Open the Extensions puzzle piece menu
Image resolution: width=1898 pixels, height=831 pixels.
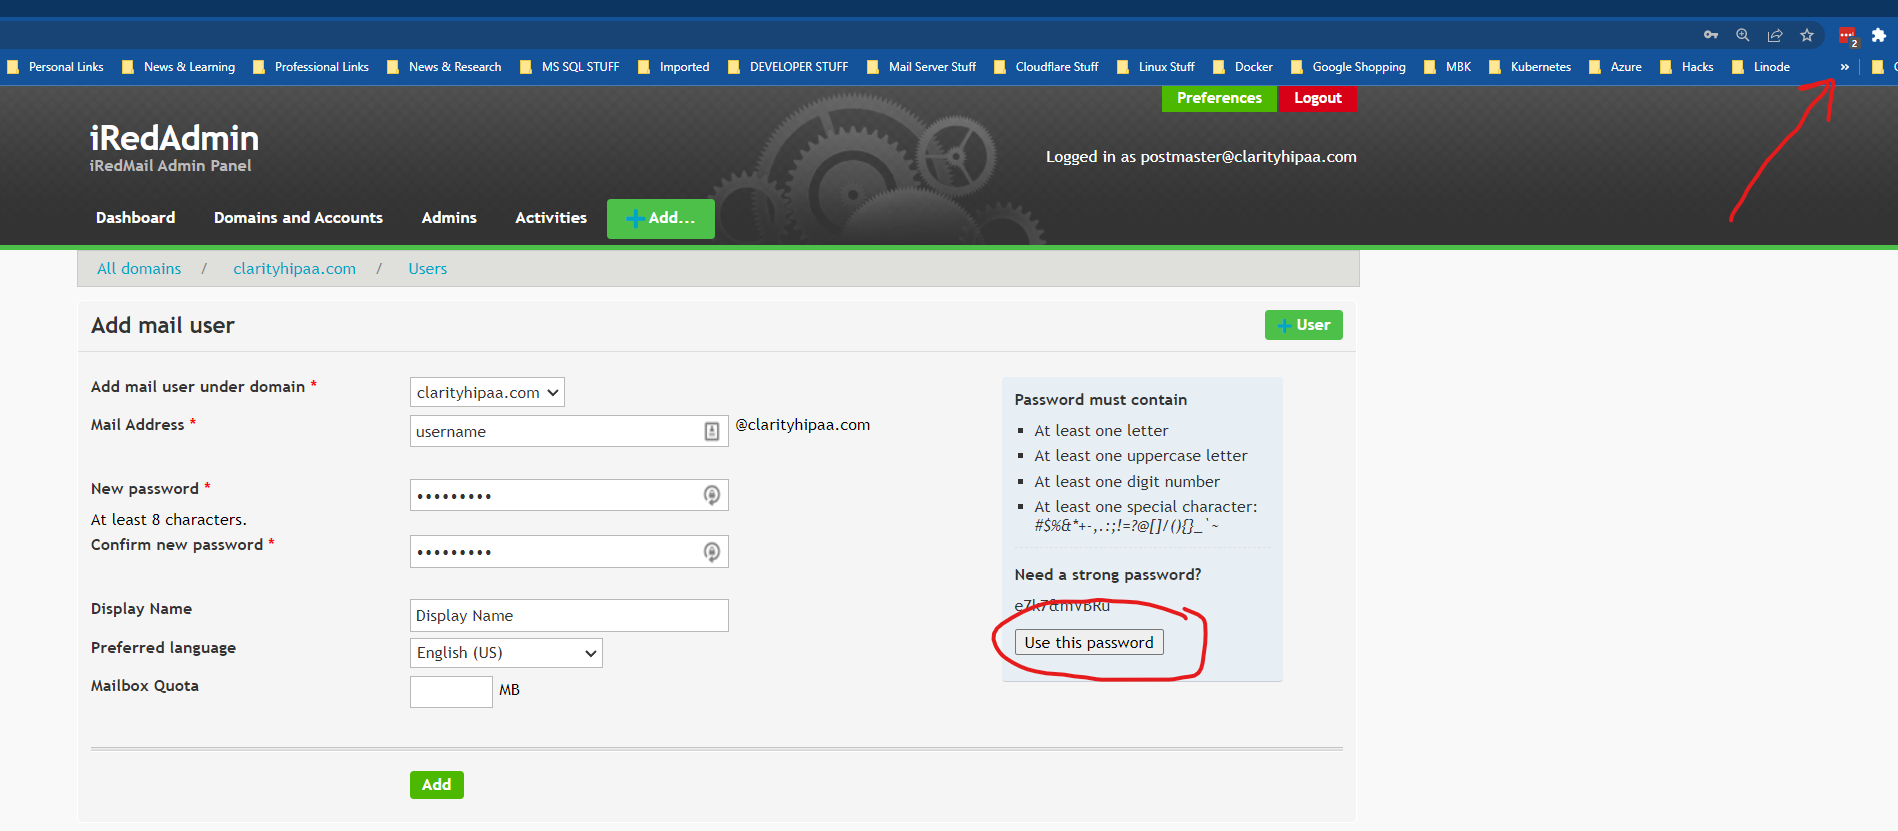click(1879, 35)
